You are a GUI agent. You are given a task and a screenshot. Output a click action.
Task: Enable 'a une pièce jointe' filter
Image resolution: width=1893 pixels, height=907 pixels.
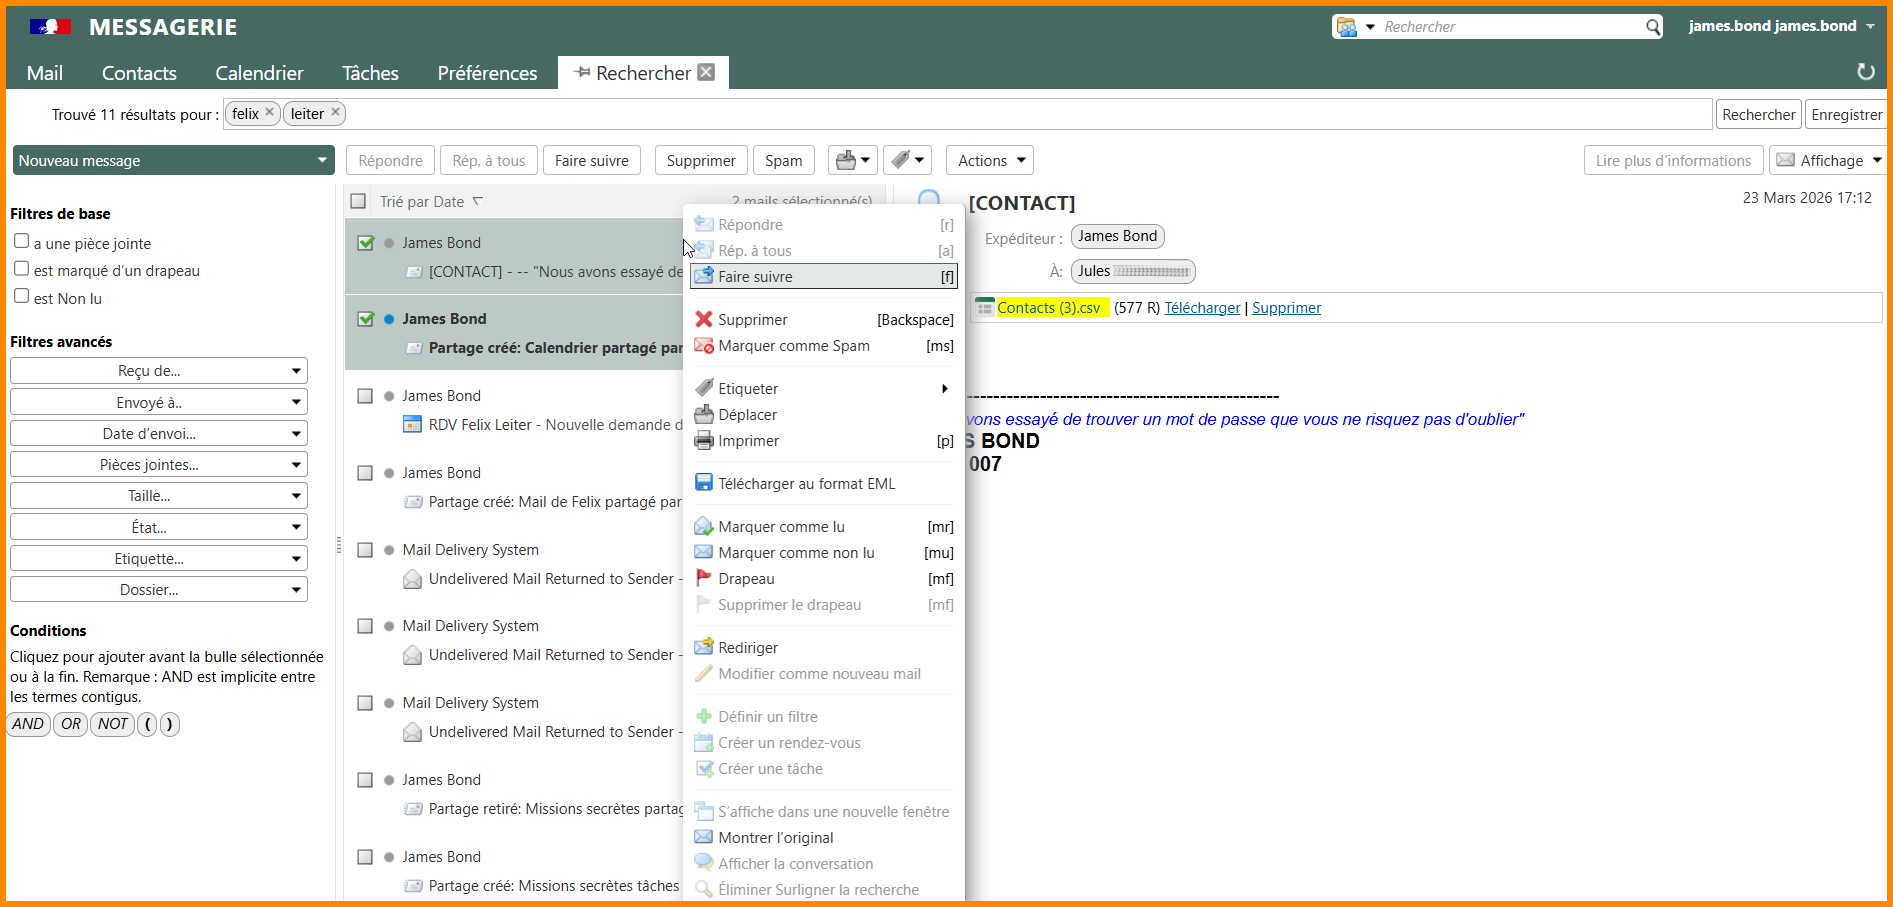pyautogui.click(x=22, y=242)
